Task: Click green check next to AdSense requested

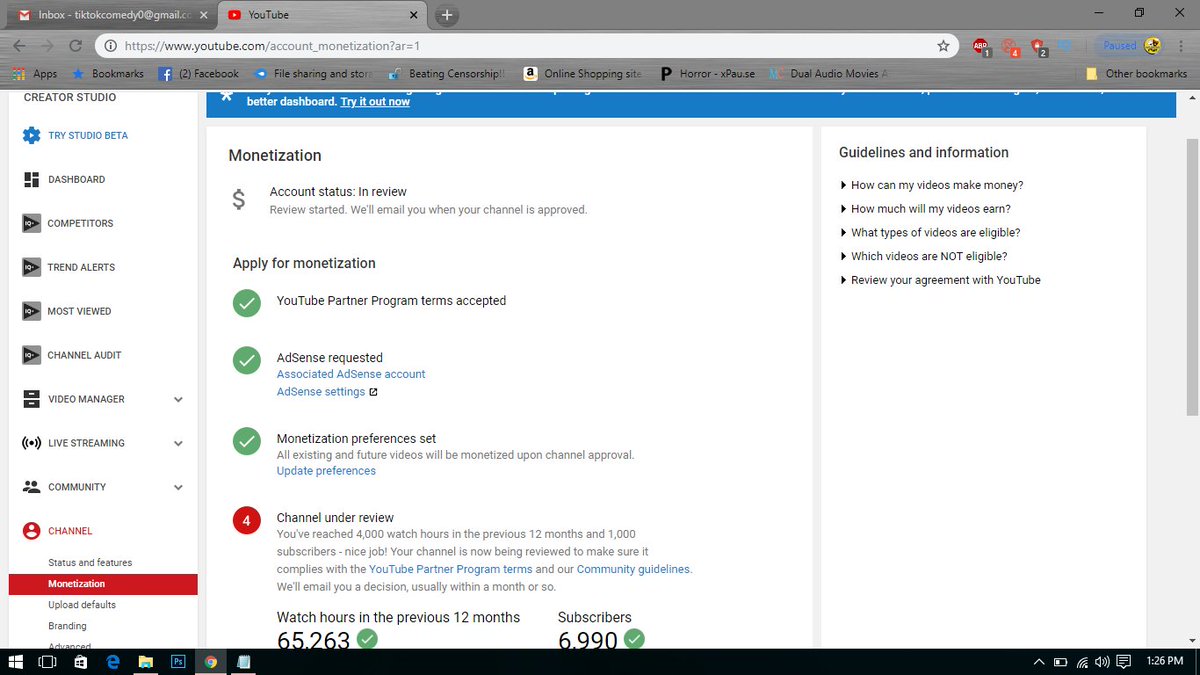Action: click(x=247, y=360)
